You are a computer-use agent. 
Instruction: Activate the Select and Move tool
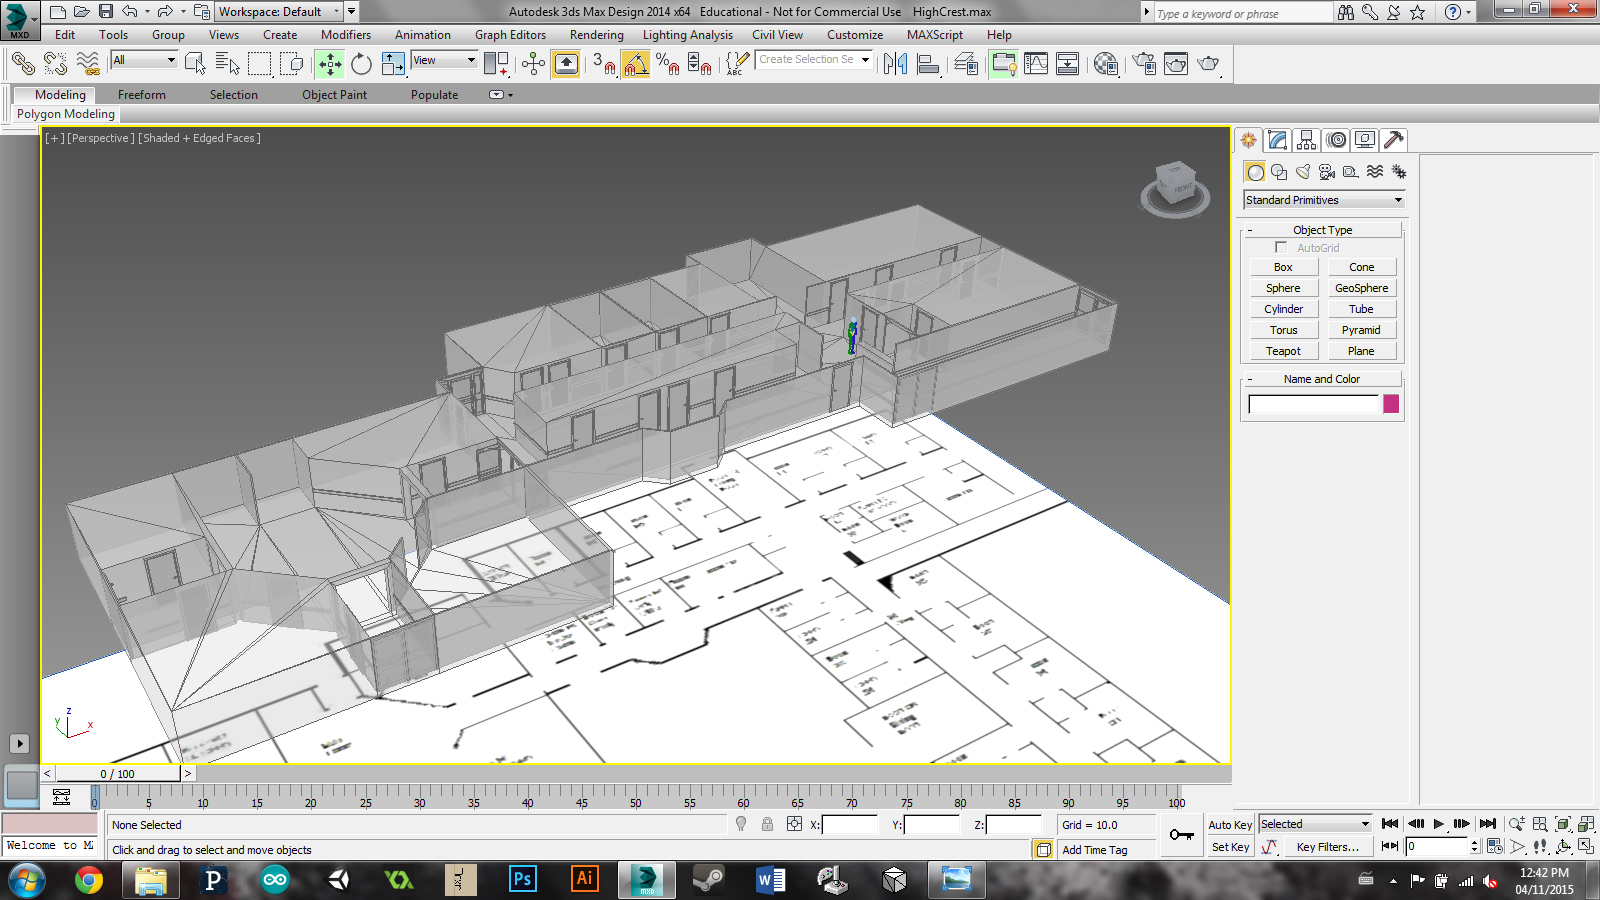[x=329, y=64]
